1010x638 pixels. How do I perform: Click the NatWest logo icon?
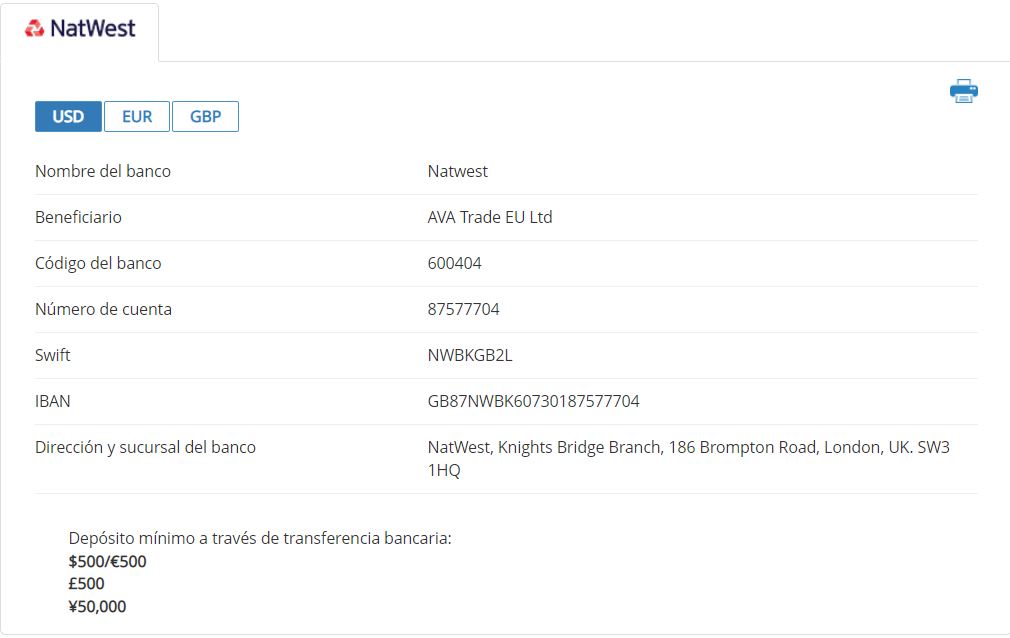tap(34, 29)
